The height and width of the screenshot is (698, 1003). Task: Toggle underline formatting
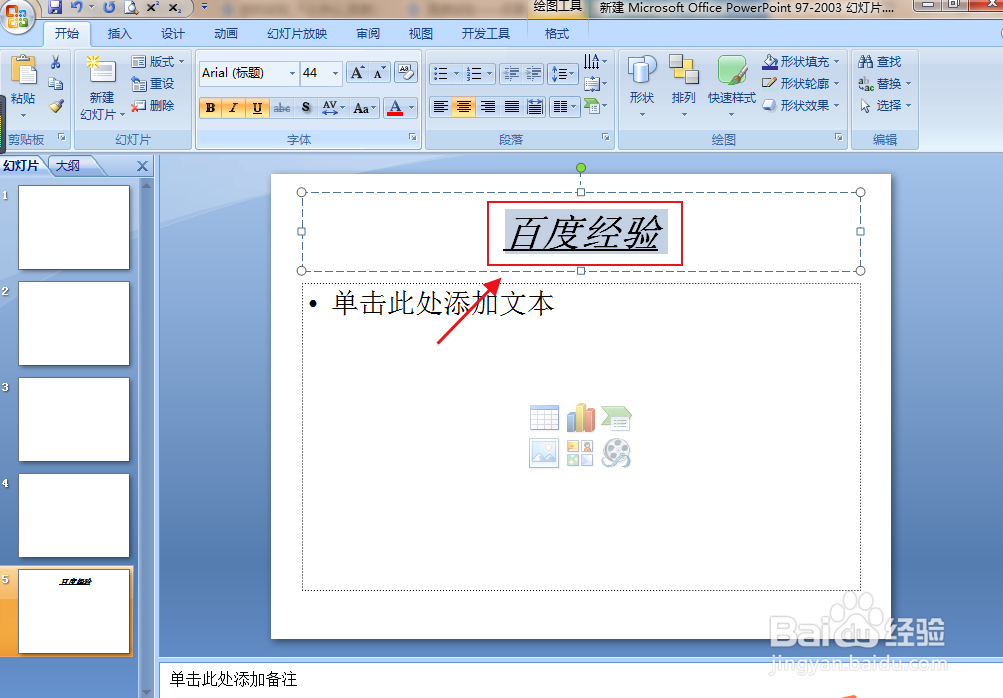[257, 107]
